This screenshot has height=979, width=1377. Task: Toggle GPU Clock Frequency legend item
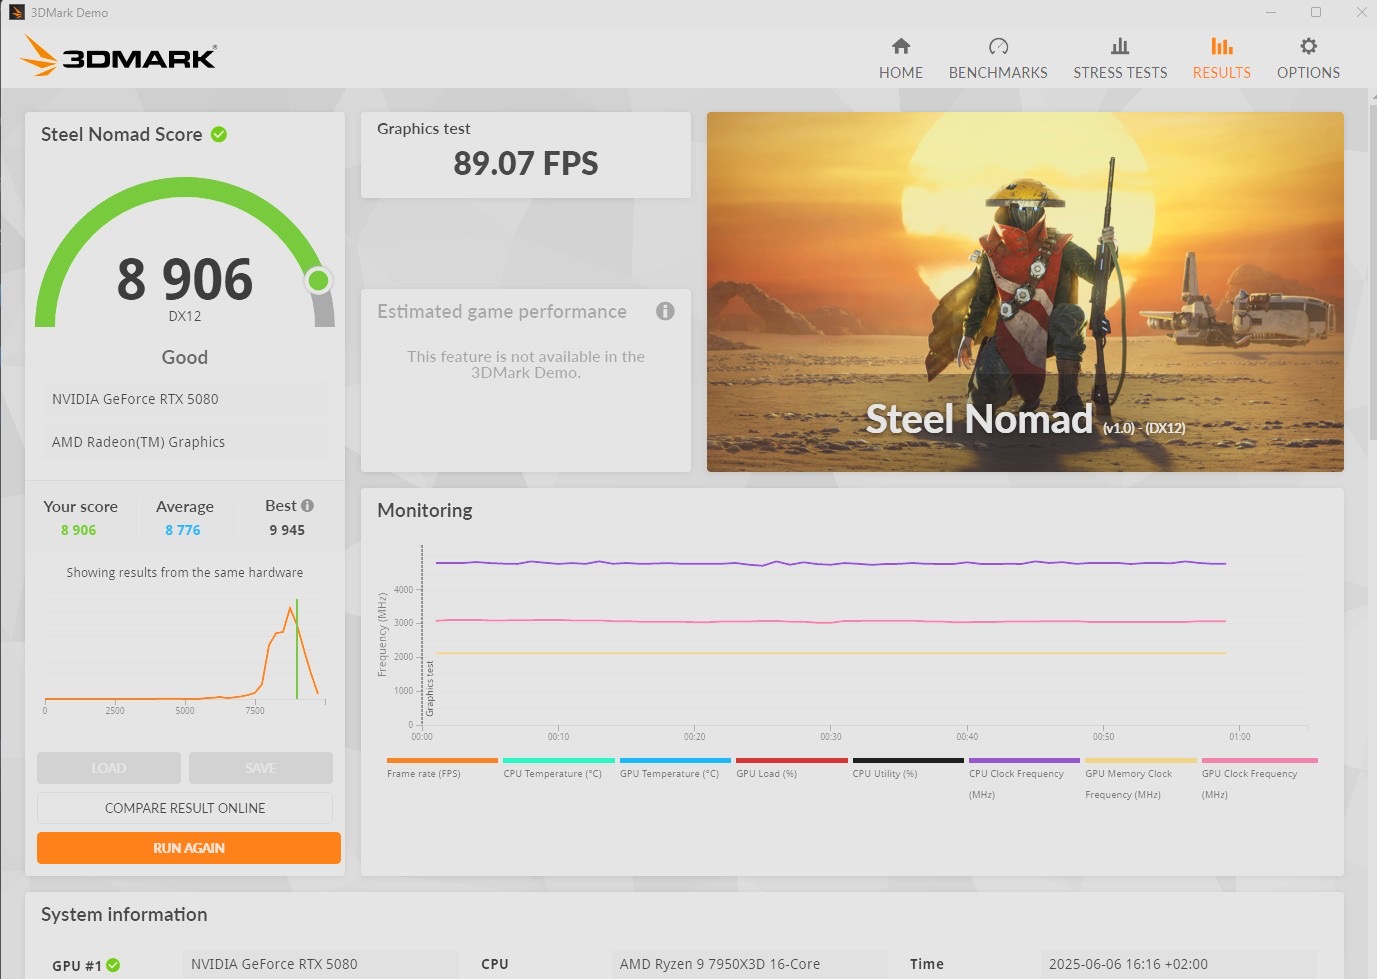click(1259, 779)
